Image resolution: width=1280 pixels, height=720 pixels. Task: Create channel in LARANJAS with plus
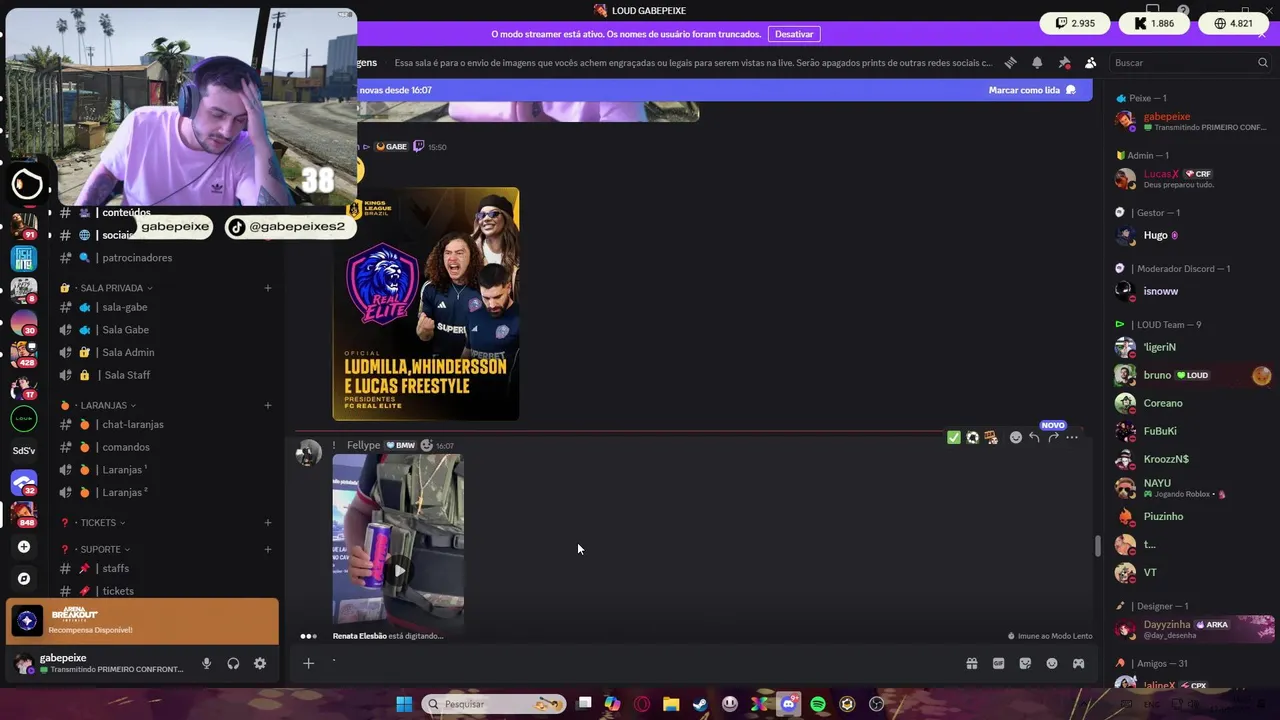click(268, 405)
